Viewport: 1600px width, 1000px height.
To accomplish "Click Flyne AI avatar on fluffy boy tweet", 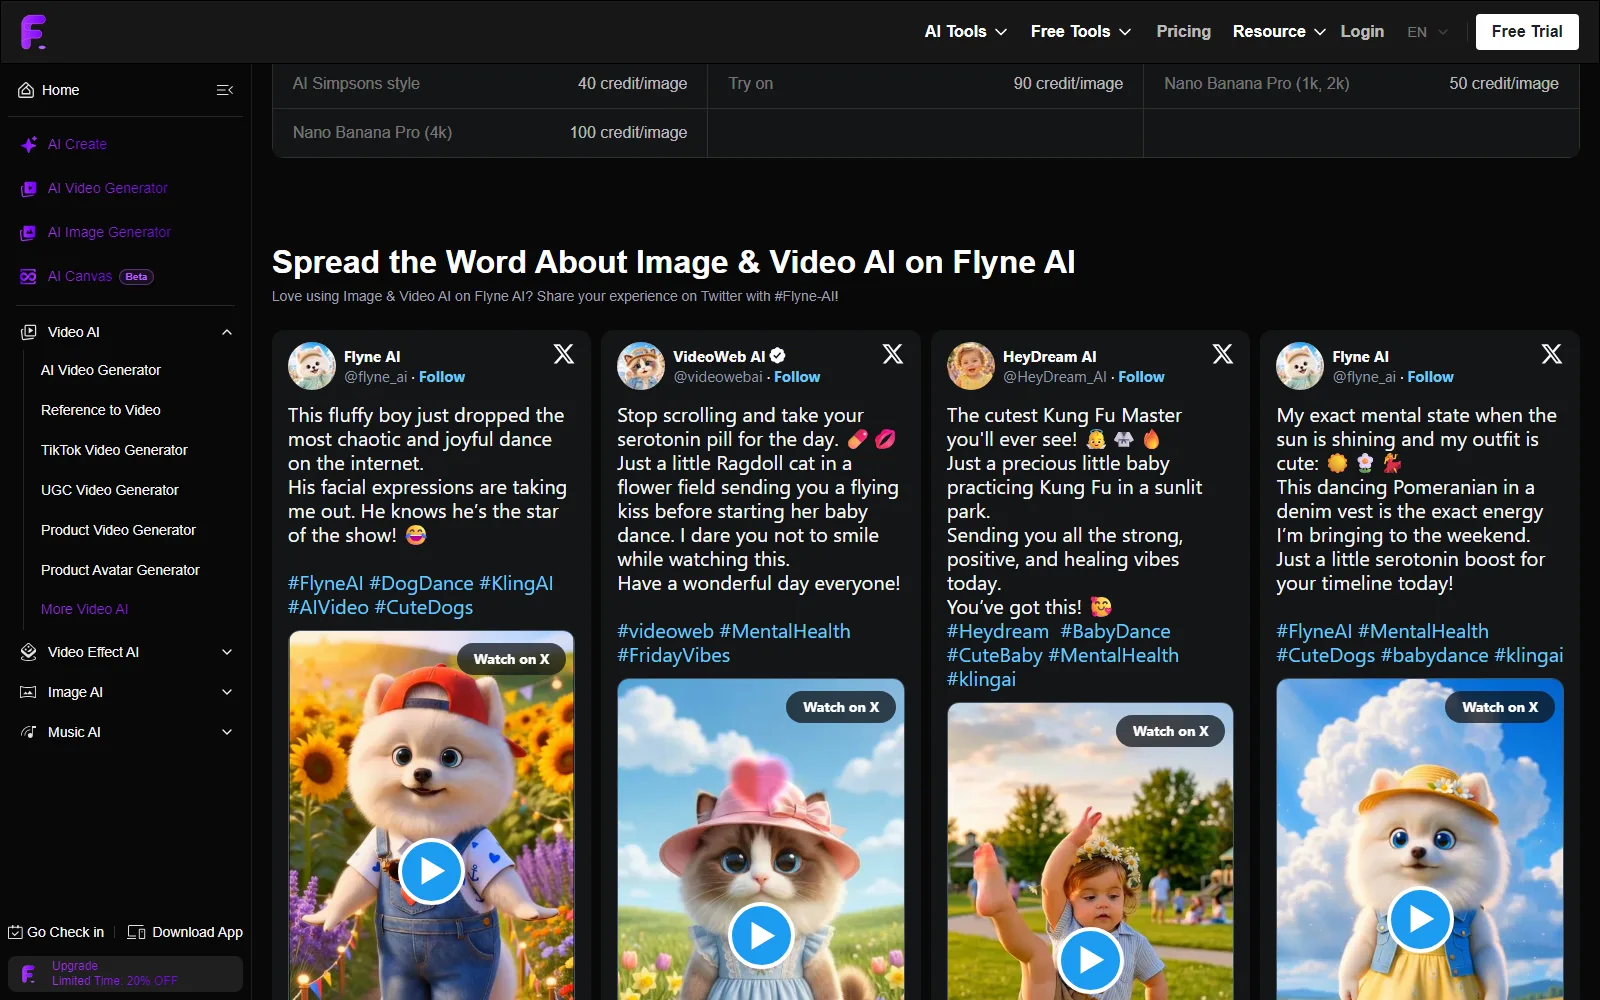I will [x=312, y=366].
